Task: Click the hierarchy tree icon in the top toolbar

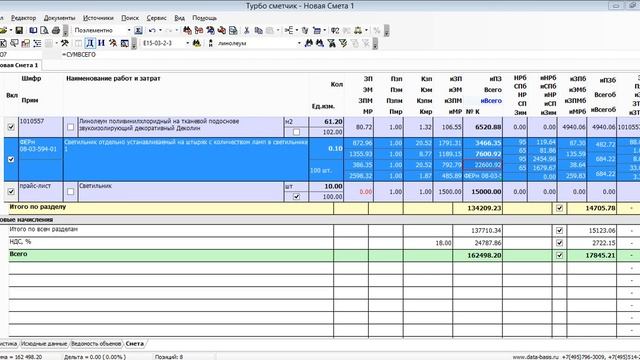Action: (289, 30)
